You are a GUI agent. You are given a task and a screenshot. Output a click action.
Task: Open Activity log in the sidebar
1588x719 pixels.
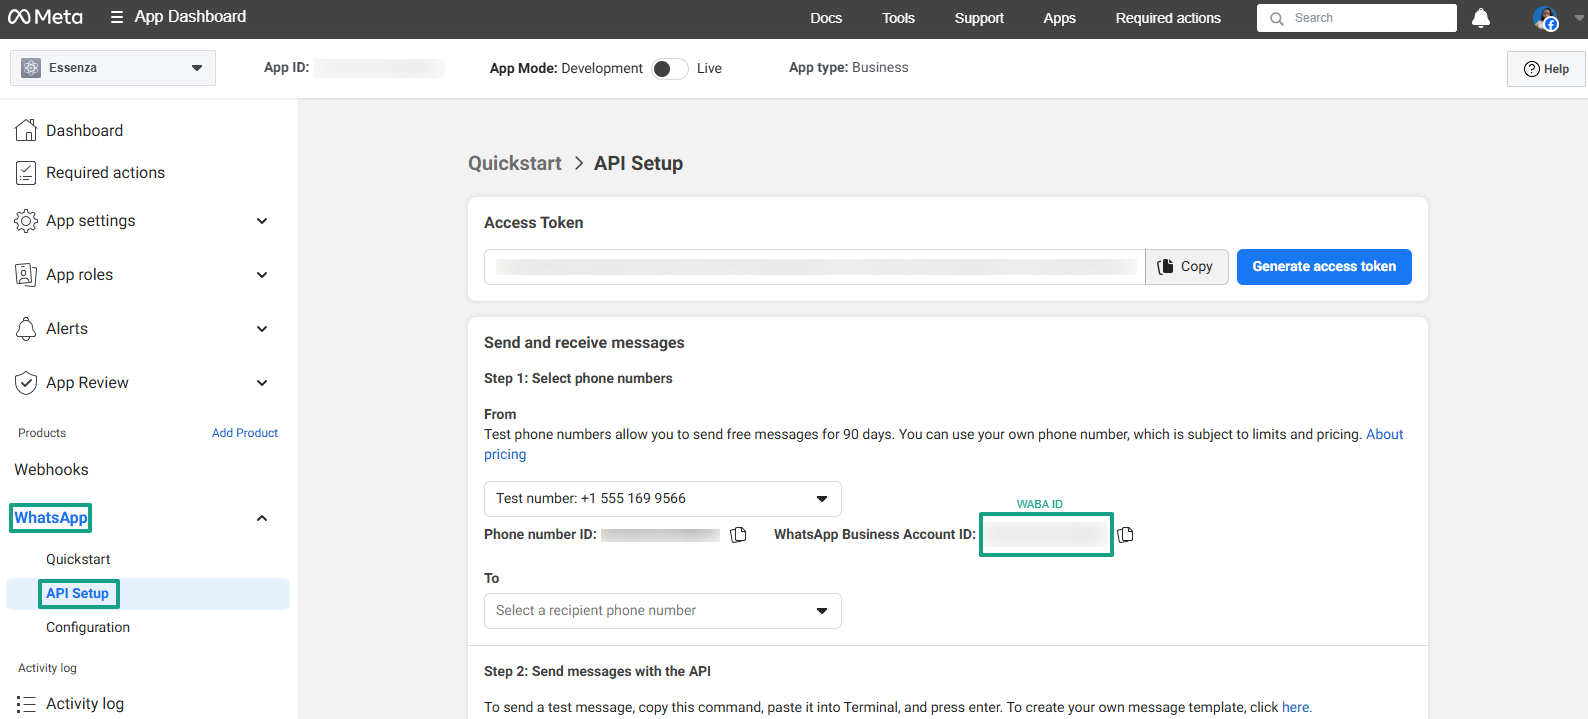tap(85, 704)
